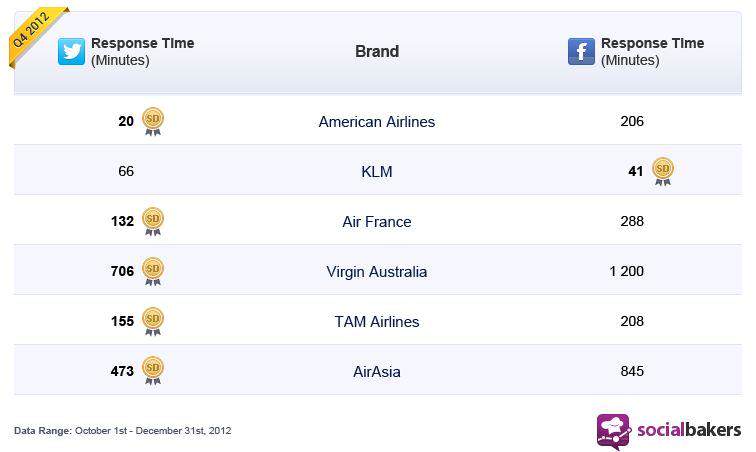This screenshot has width=756, height=452.
Task: Open the American Airlines brand link
Action: click(x=377, y=122)
